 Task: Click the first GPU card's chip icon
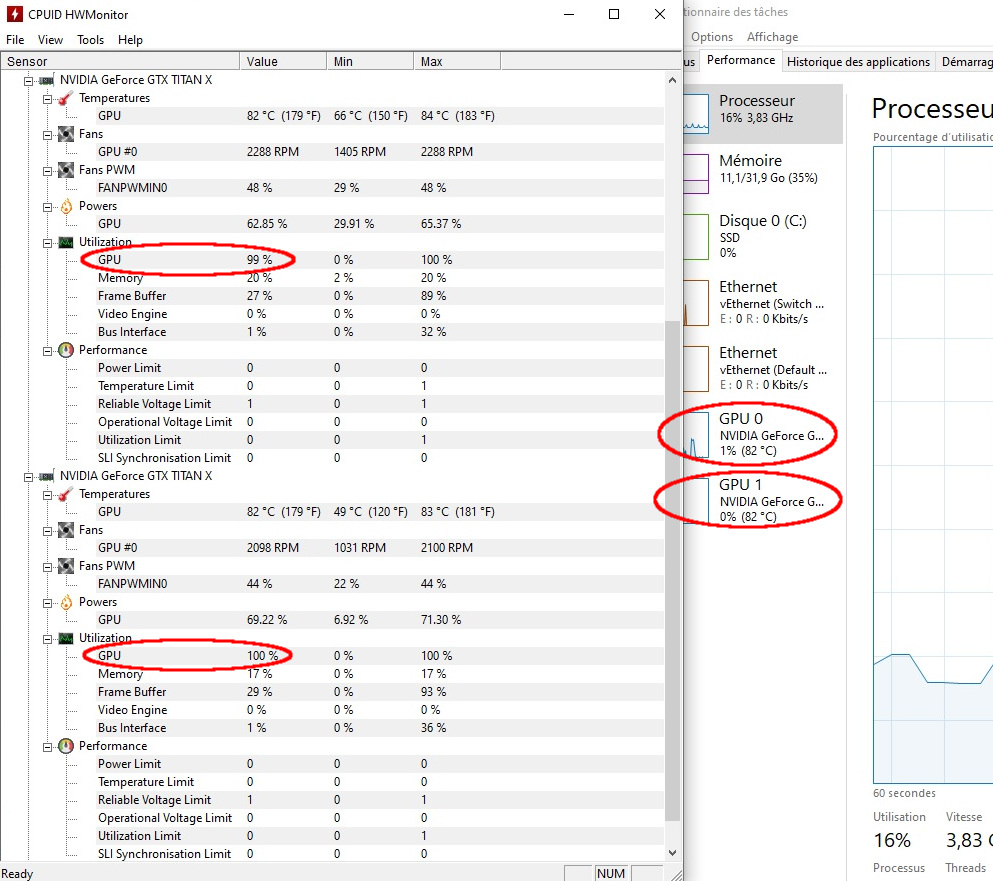point(46,80)
